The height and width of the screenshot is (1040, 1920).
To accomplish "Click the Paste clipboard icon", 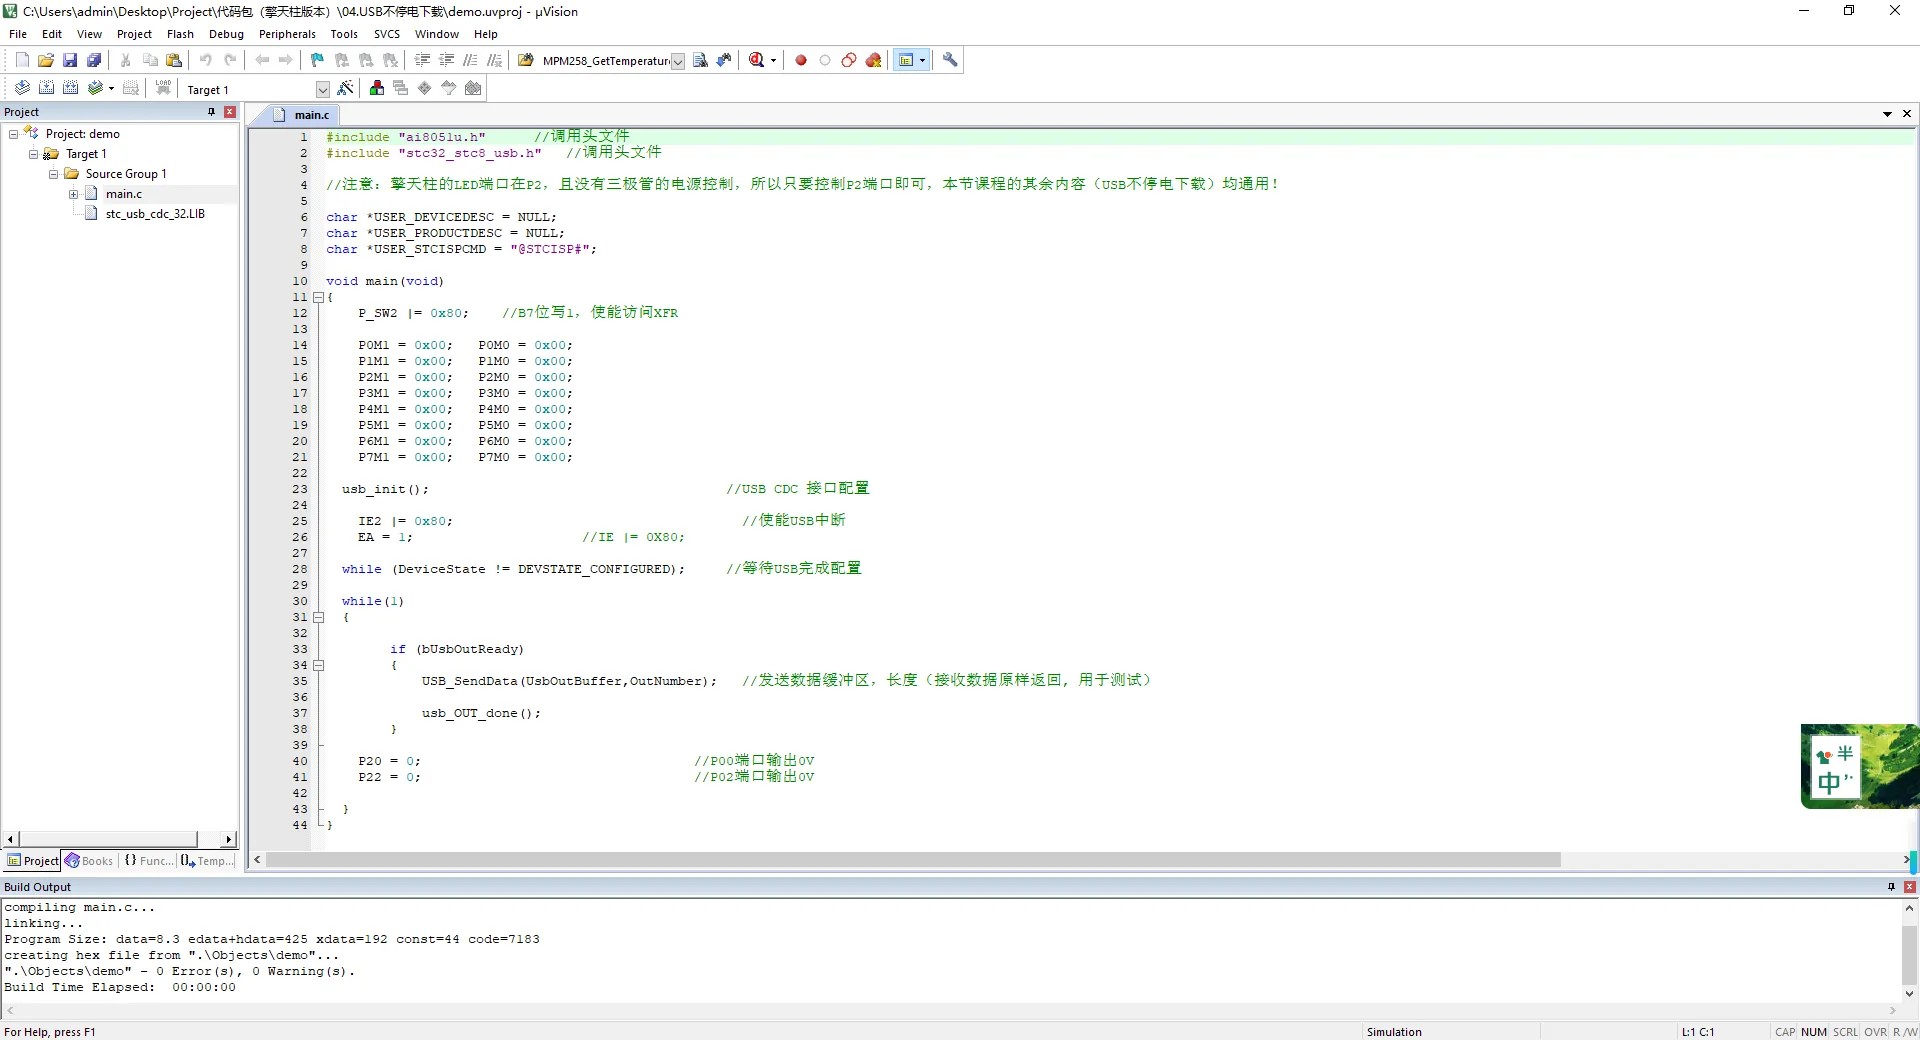I will pos(174,60).
